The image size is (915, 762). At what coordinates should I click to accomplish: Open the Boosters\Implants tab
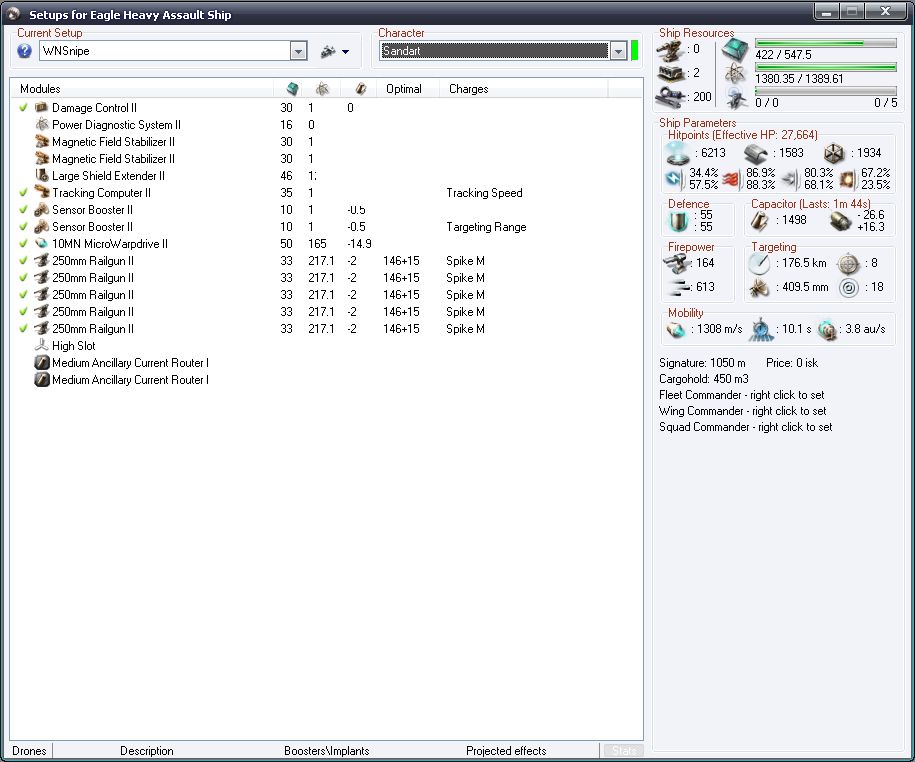(x=327, y=751)
